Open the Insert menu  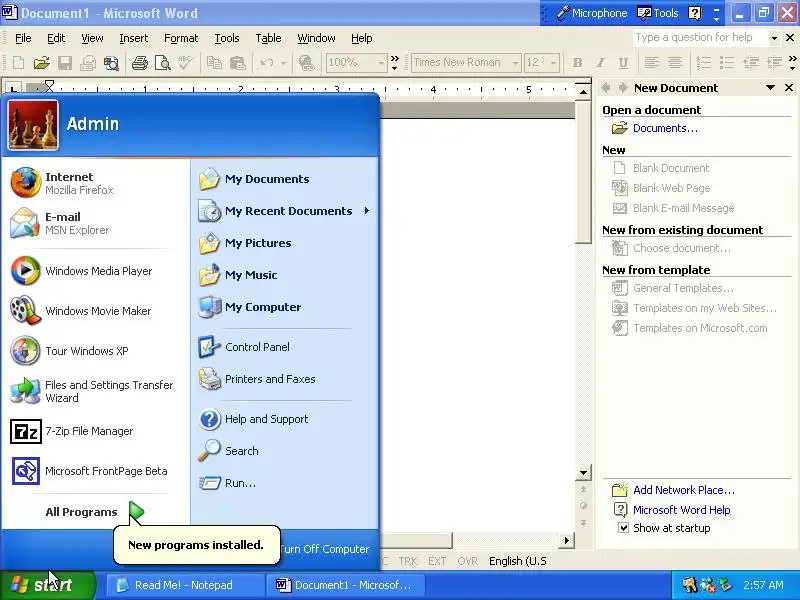coord(133,38)
